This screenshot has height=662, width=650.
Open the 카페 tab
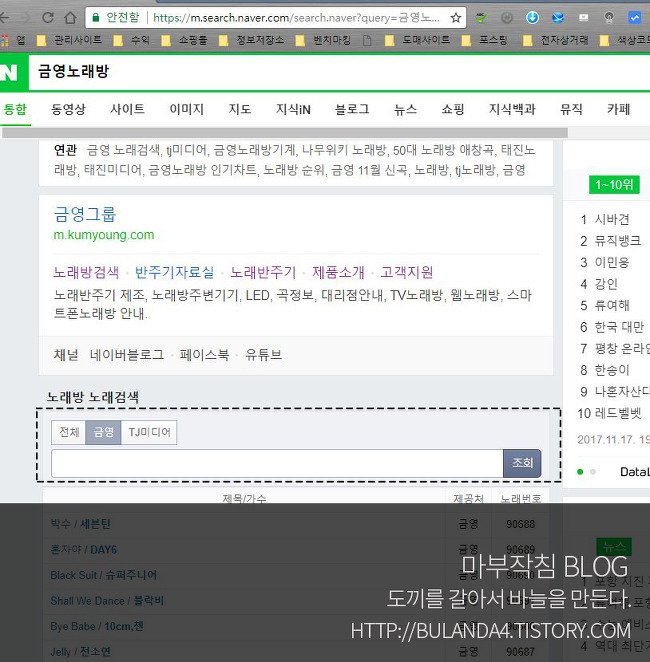[618, 109]
